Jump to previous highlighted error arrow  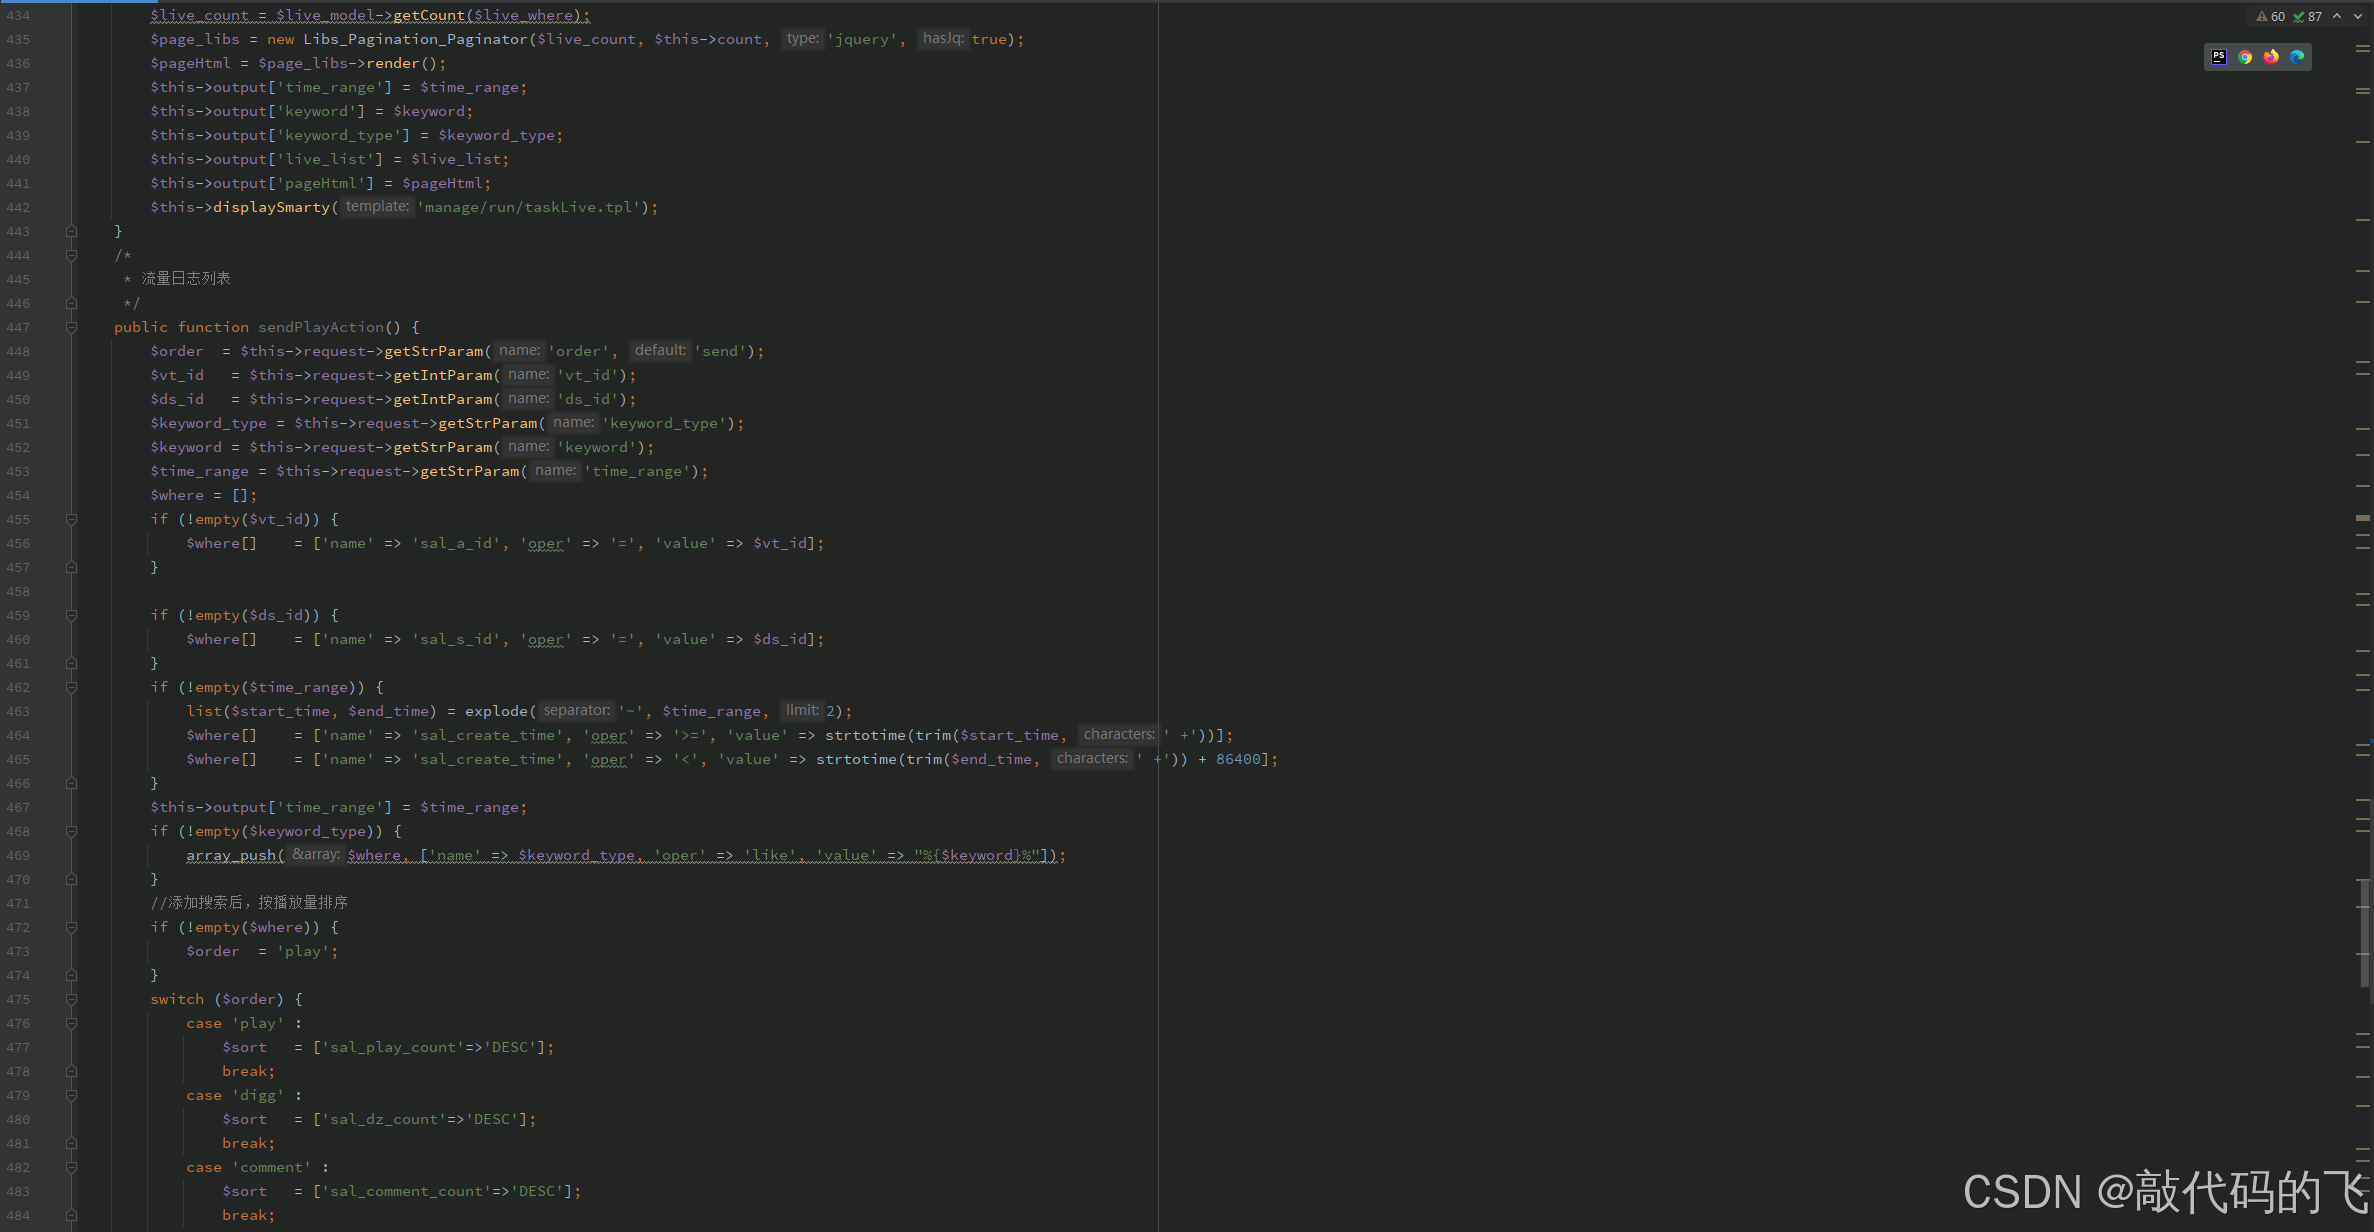pos(2337,16)
